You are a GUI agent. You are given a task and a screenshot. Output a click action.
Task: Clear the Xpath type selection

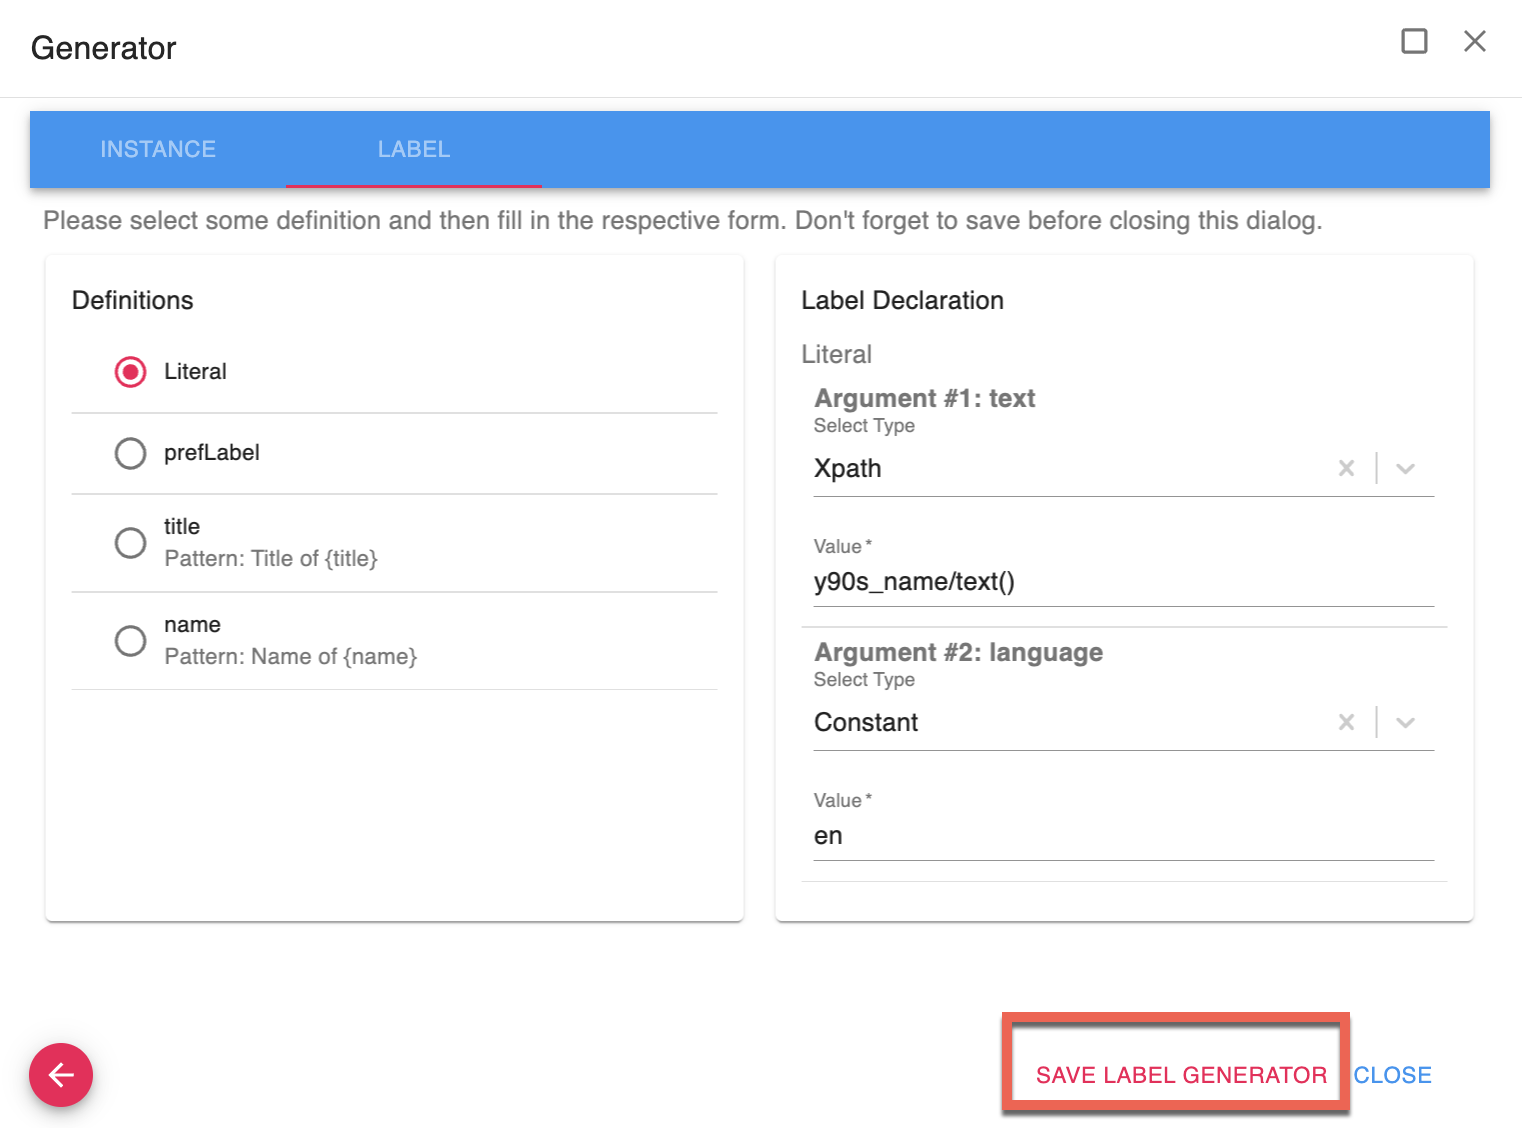click(x=1346, y=468)
